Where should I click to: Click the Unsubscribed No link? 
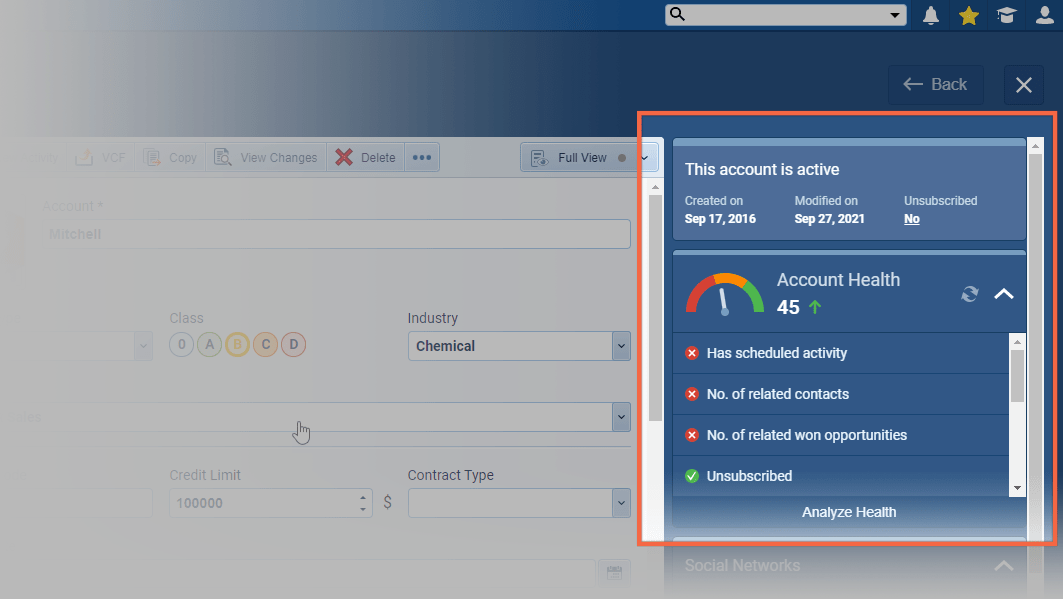911,219
